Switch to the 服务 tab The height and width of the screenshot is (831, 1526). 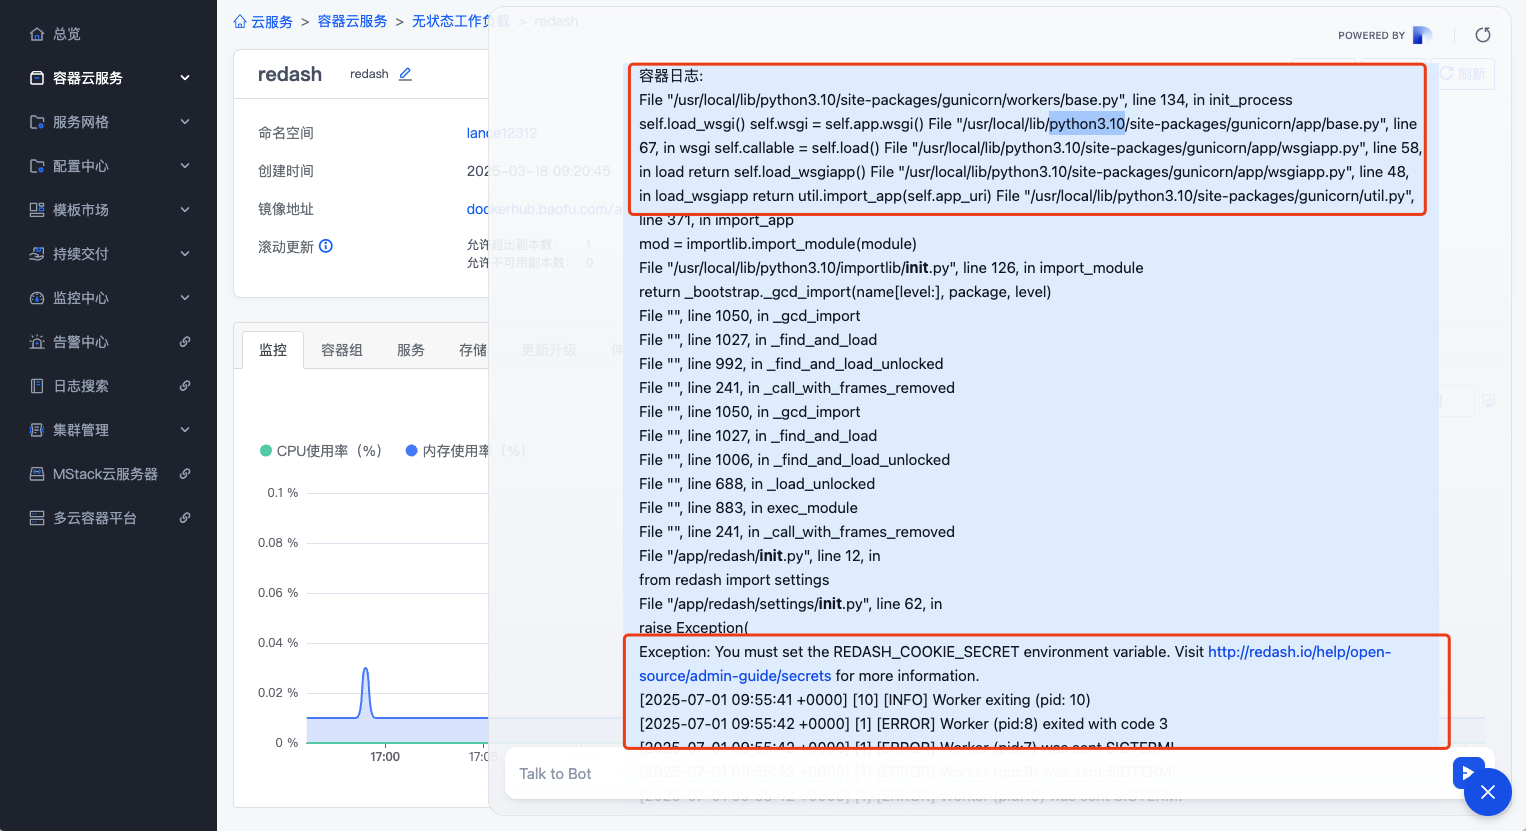click(x=411, y=350)
